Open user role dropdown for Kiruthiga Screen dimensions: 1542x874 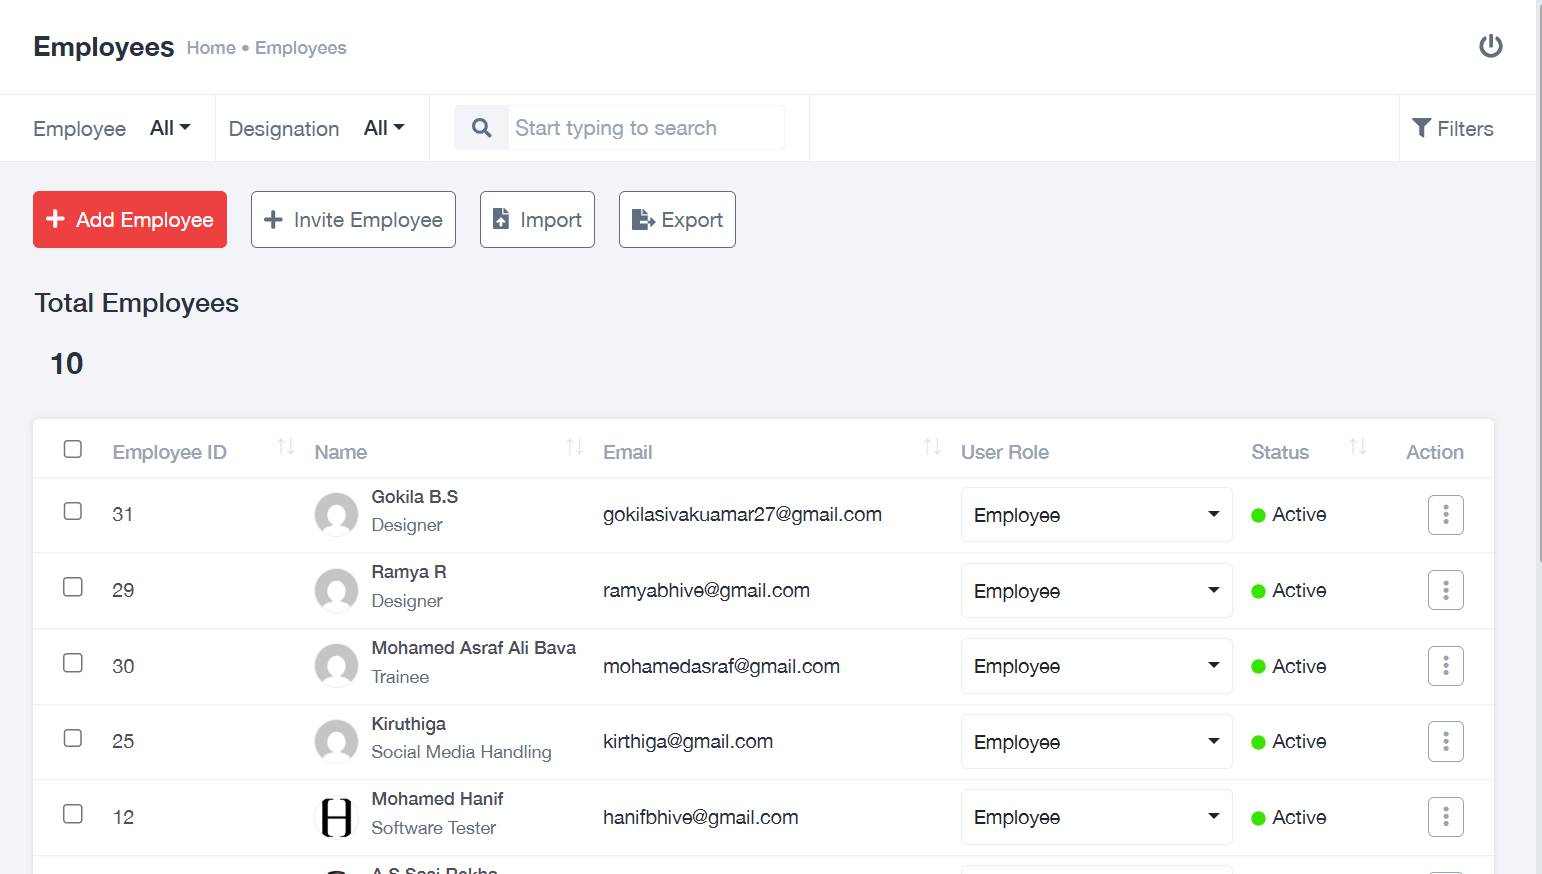point(1096,742)
